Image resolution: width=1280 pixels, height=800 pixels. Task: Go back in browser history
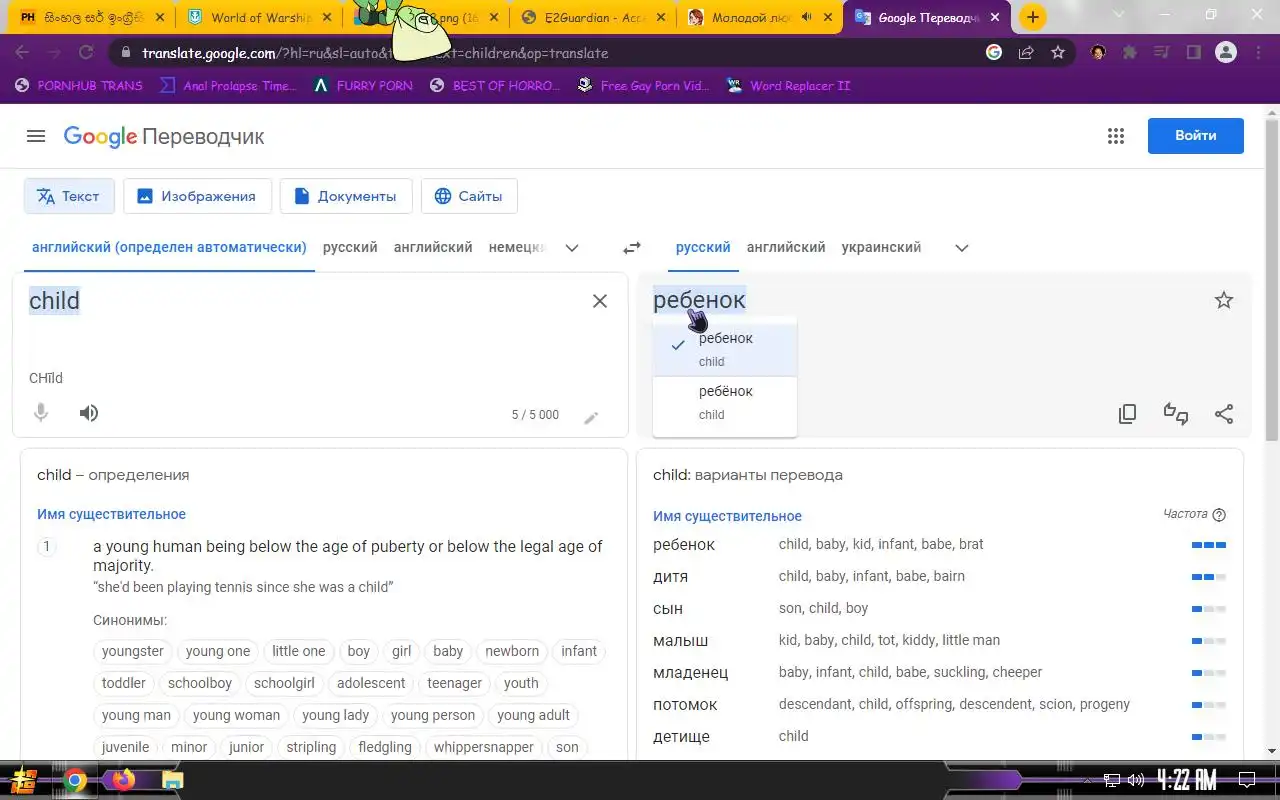[22, 53]
